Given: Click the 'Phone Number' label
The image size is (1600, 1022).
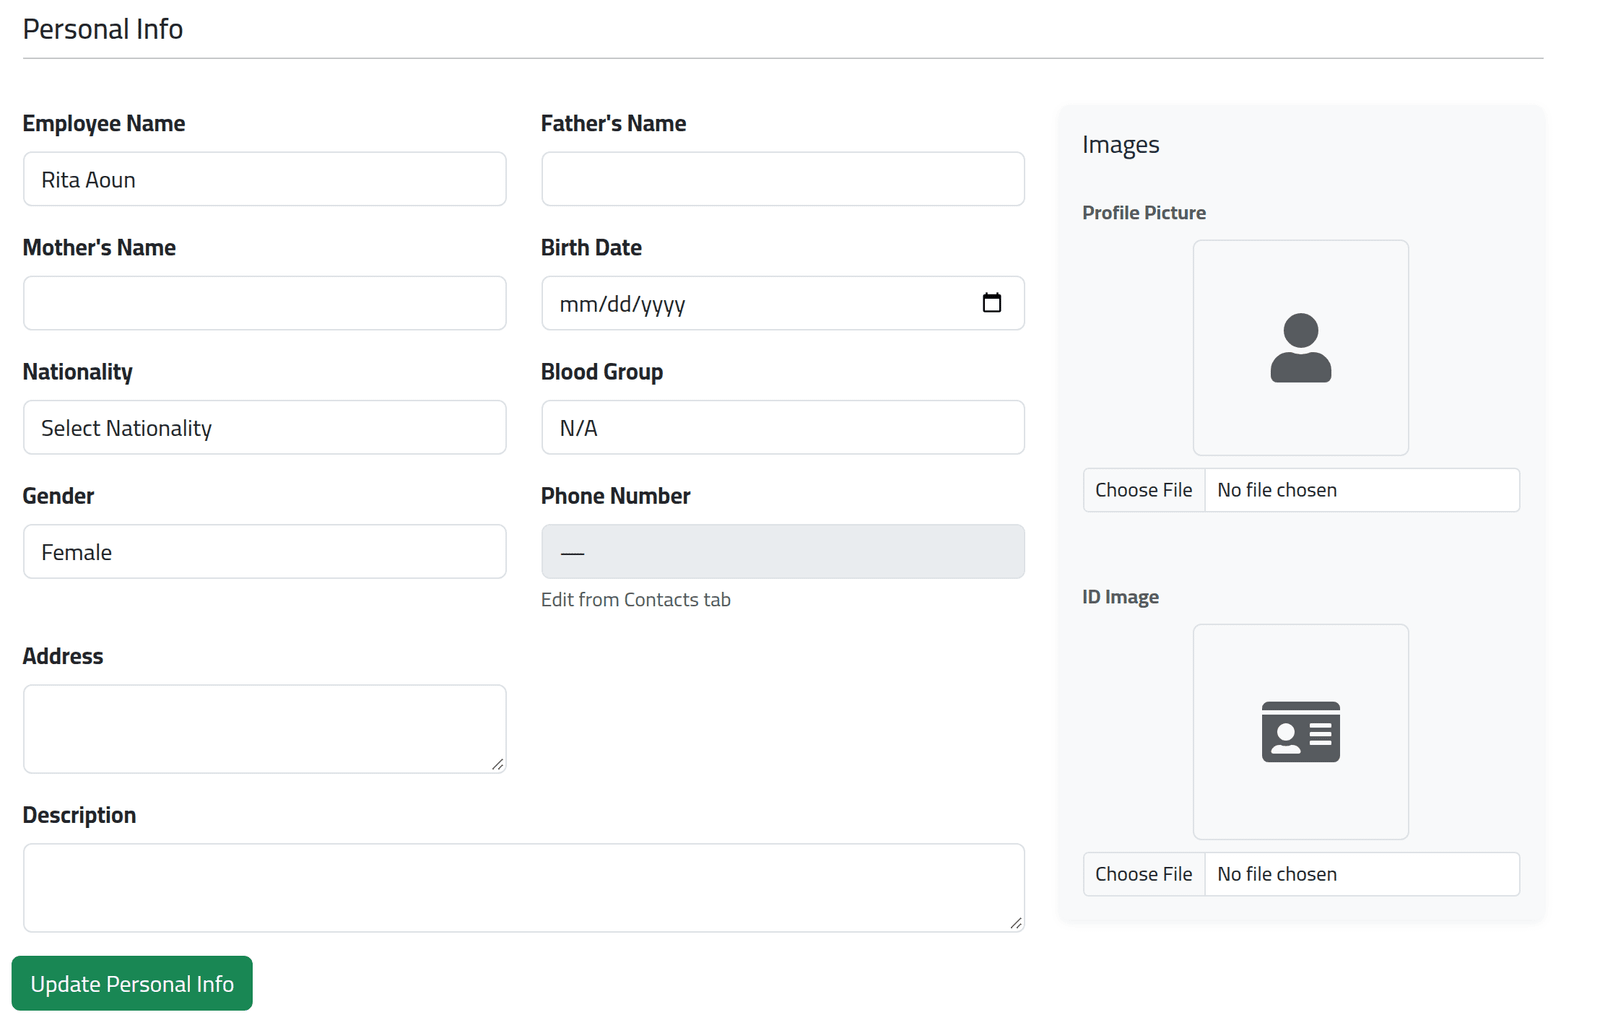Looking at the screenshot, I should (x=616, y=496).
